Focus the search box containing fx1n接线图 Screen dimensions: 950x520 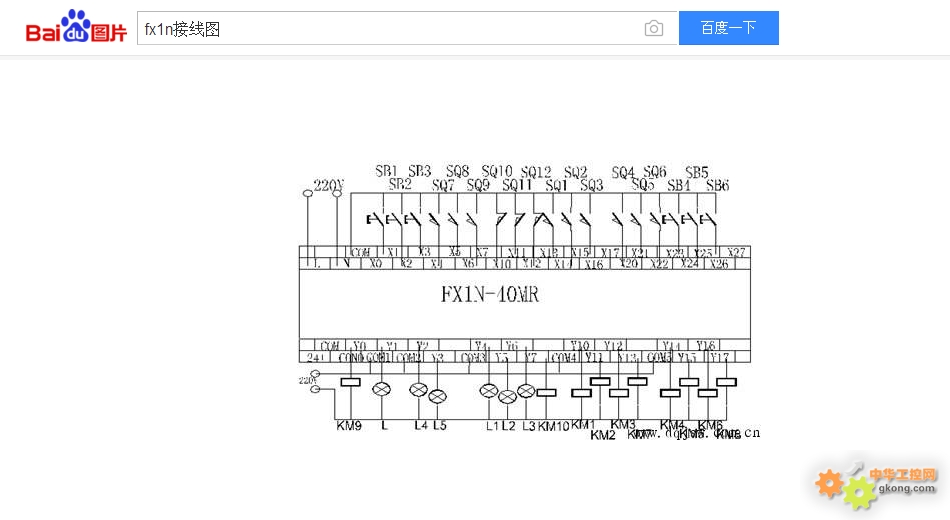point(390,29)
